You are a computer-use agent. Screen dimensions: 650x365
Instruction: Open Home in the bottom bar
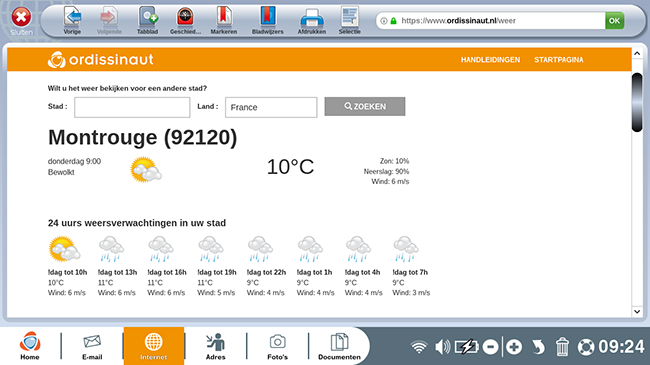pyautogui.click(x=30, y=346)
